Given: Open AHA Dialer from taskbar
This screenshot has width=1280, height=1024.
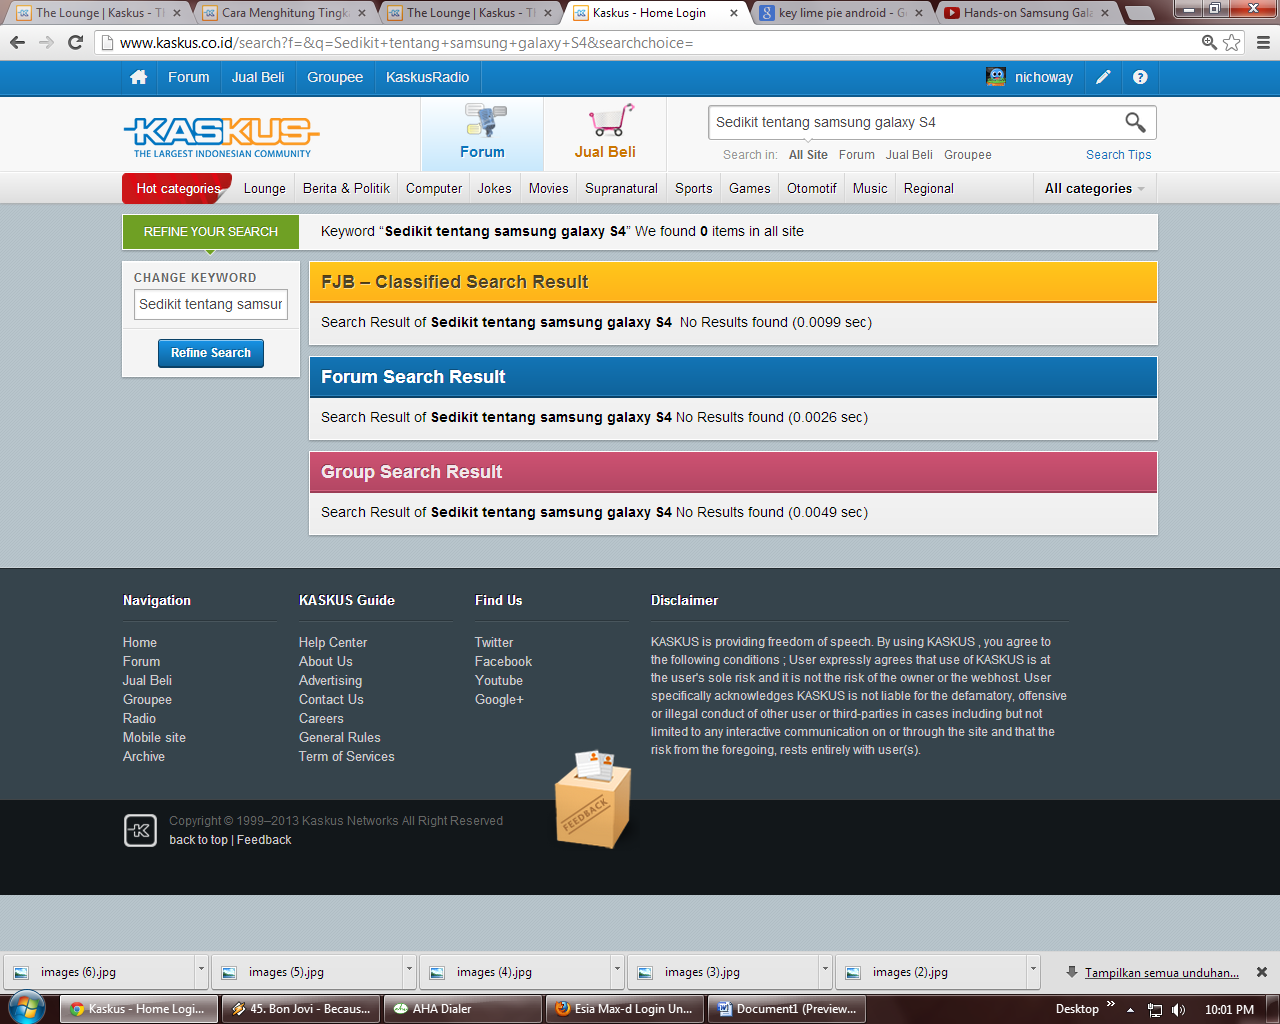Looking at the screenshot, I should click(463, 1009).
